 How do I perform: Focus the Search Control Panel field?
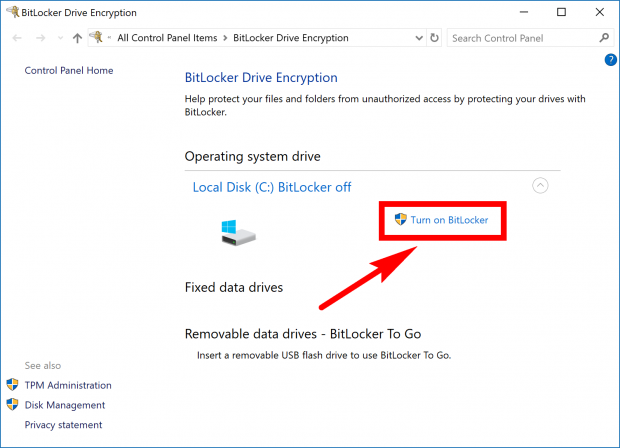click(520, 38)
